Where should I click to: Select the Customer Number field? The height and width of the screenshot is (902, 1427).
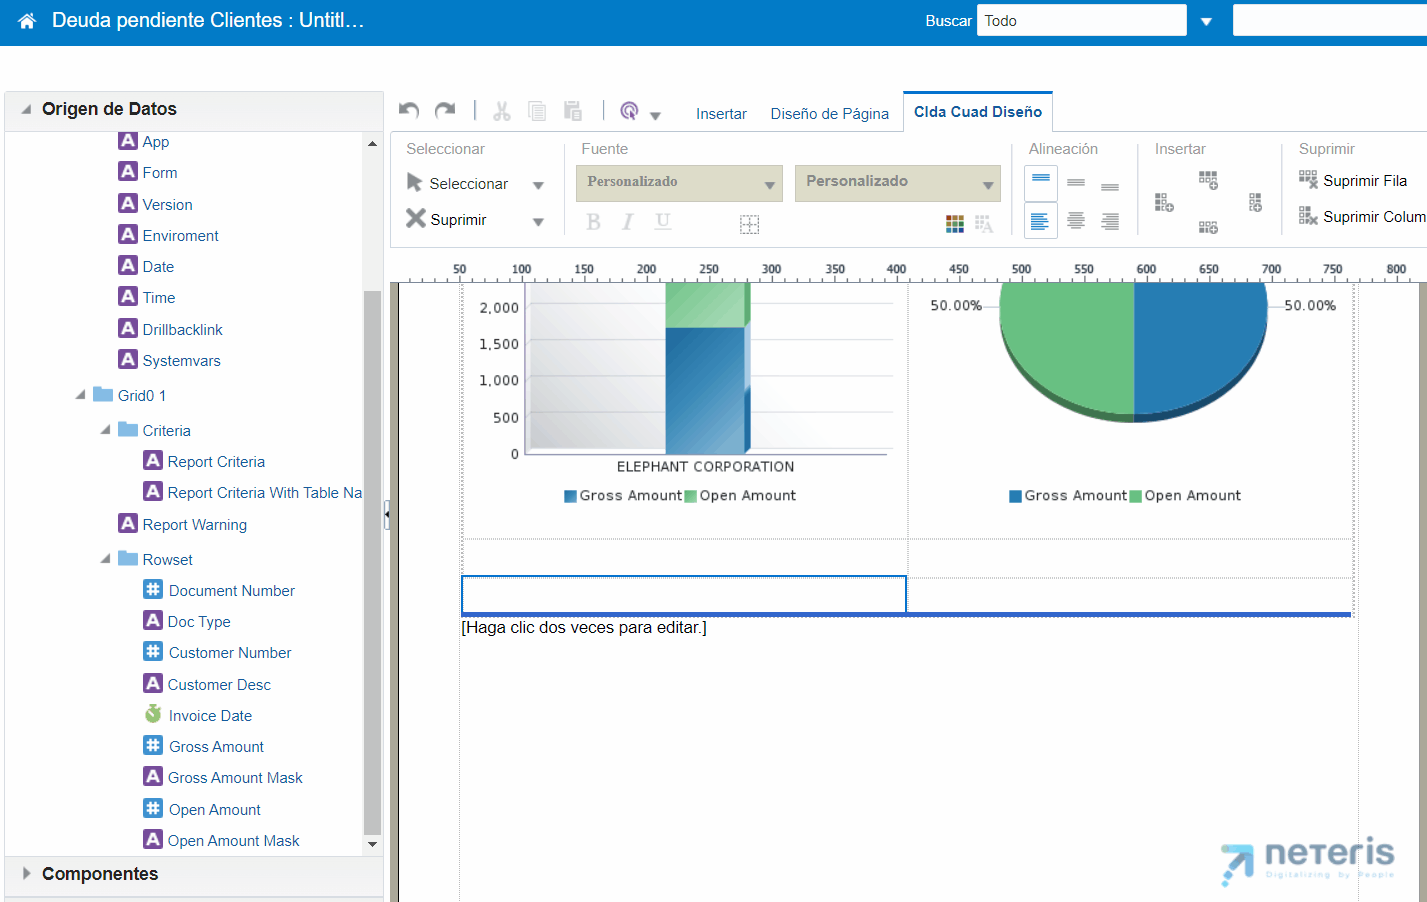click(x=230, y=652)
